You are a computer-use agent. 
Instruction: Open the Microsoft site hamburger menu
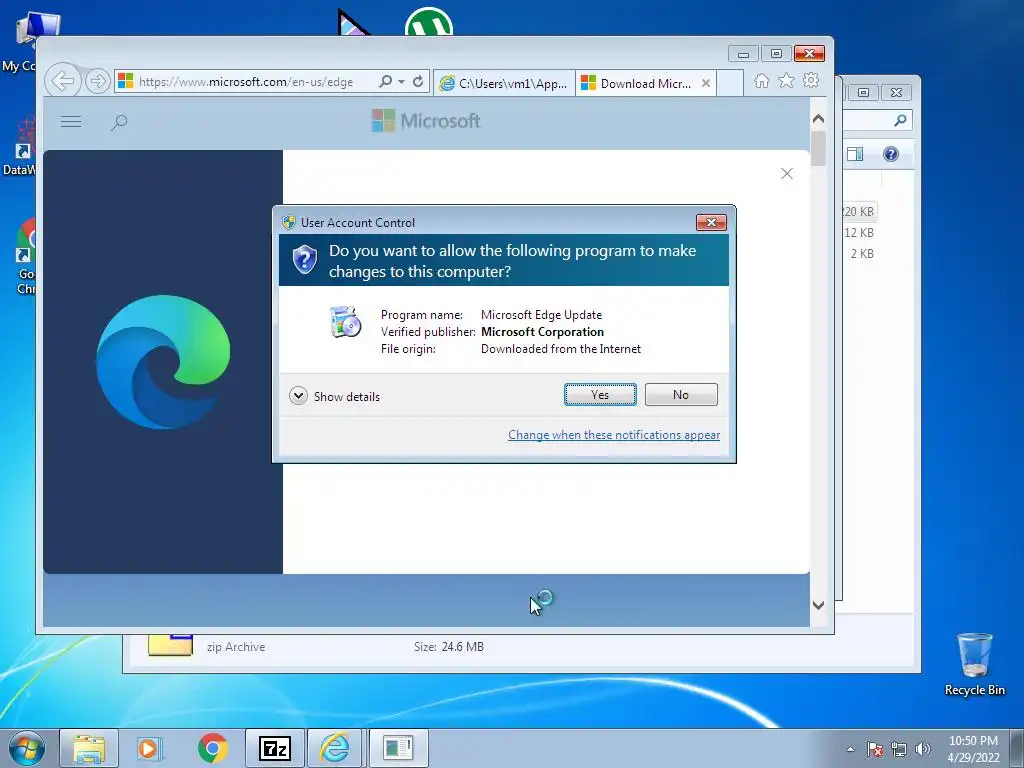(71, 121)
